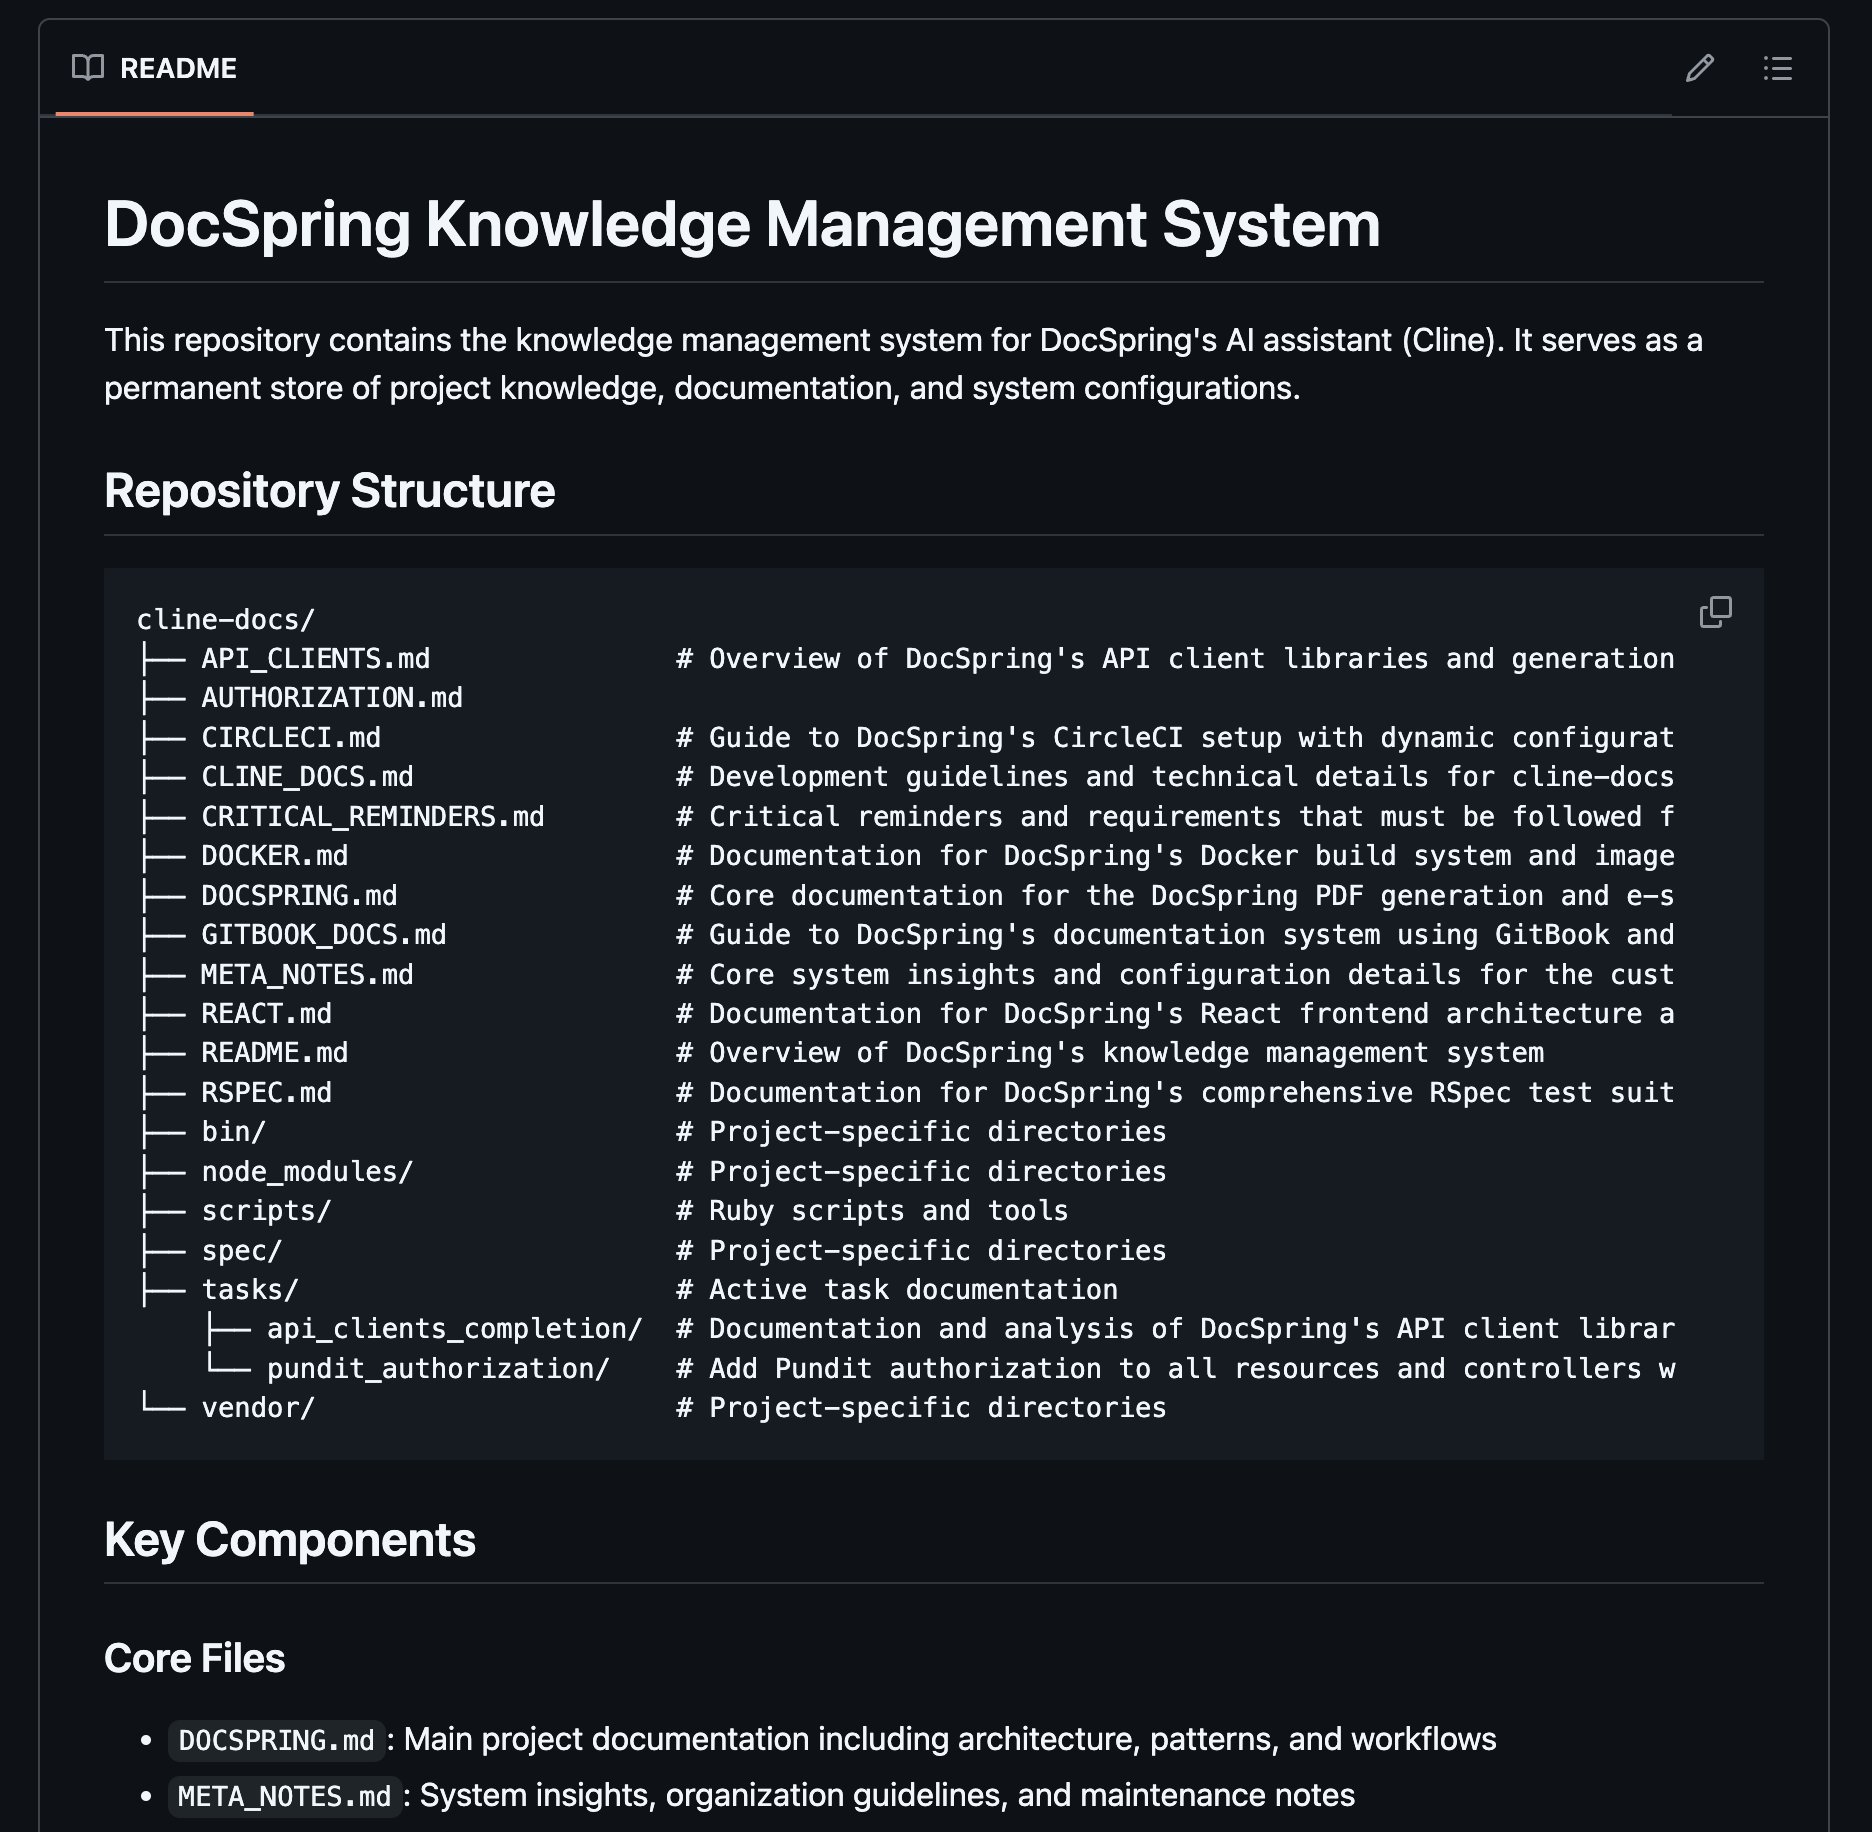Click REACT.md in the tree listing
The width and height of the screenshot is (1872, 1832).
pos(266,1014)
